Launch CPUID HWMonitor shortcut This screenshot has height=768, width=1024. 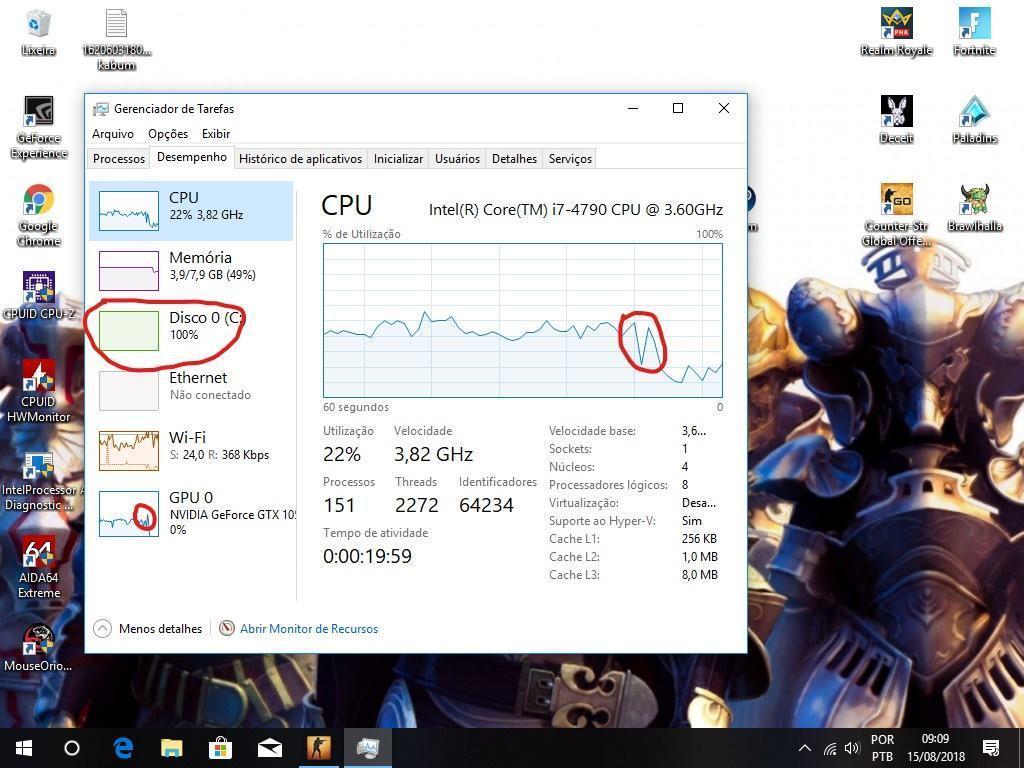tap(39, 391)
